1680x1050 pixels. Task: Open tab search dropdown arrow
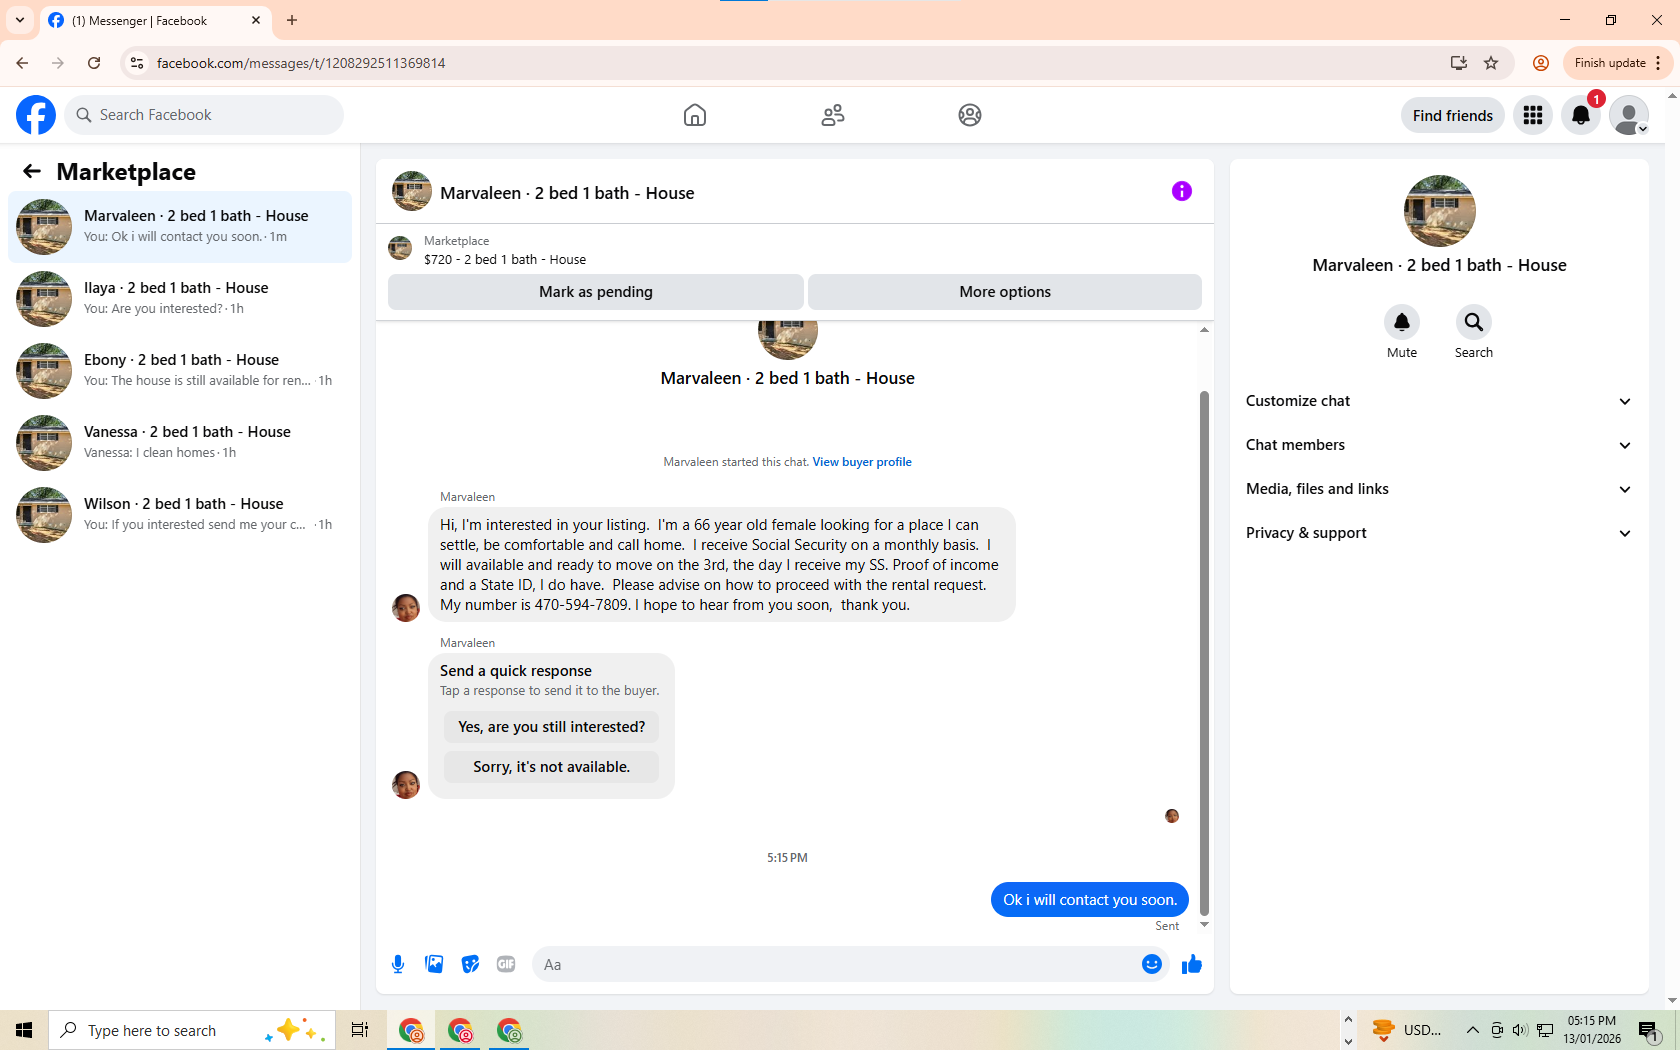[20, 20]
